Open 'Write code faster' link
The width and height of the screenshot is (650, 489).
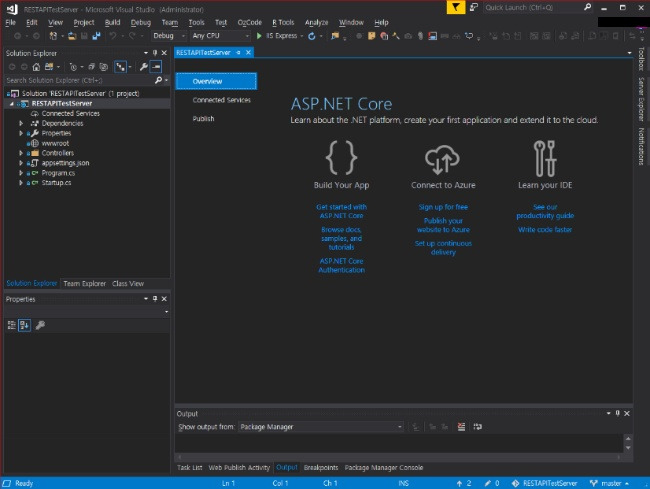pyautogui.click(x=545, y=230)
